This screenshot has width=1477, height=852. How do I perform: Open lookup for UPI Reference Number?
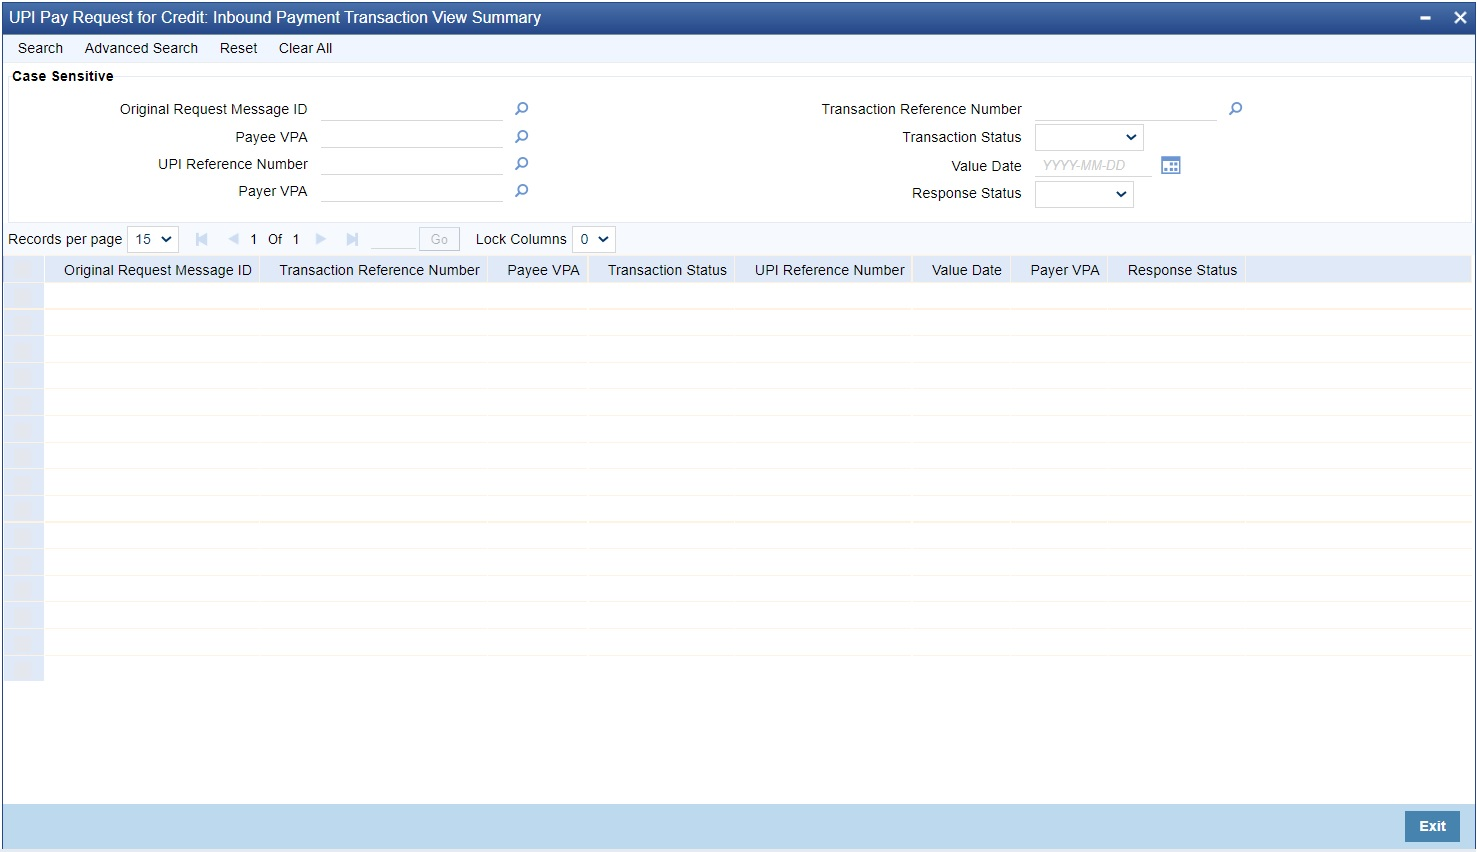click(x=521, y=164)
